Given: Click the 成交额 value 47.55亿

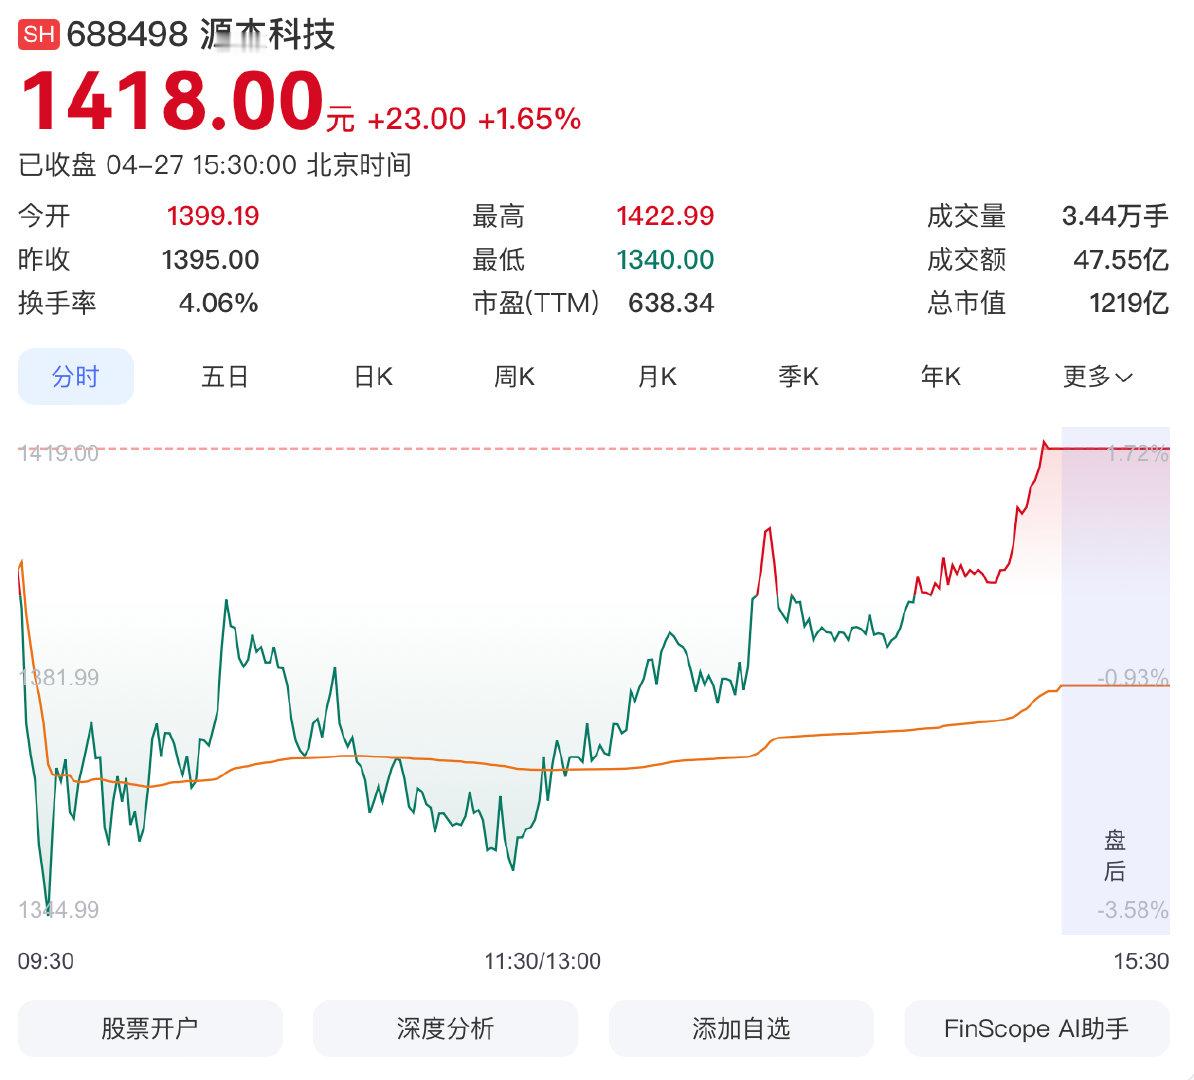Looking at the screenshot, I should pos(1121,260).
